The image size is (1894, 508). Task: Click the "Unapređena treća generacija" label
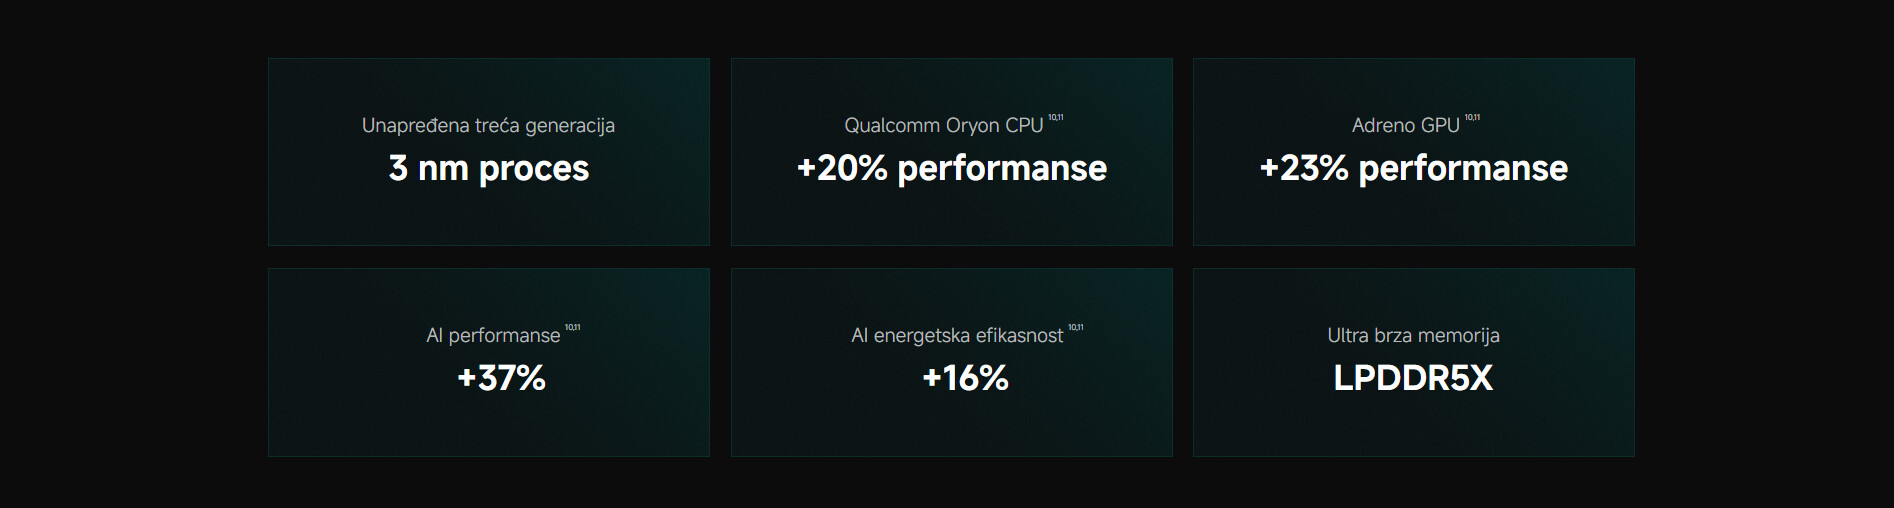click(488, 126)
